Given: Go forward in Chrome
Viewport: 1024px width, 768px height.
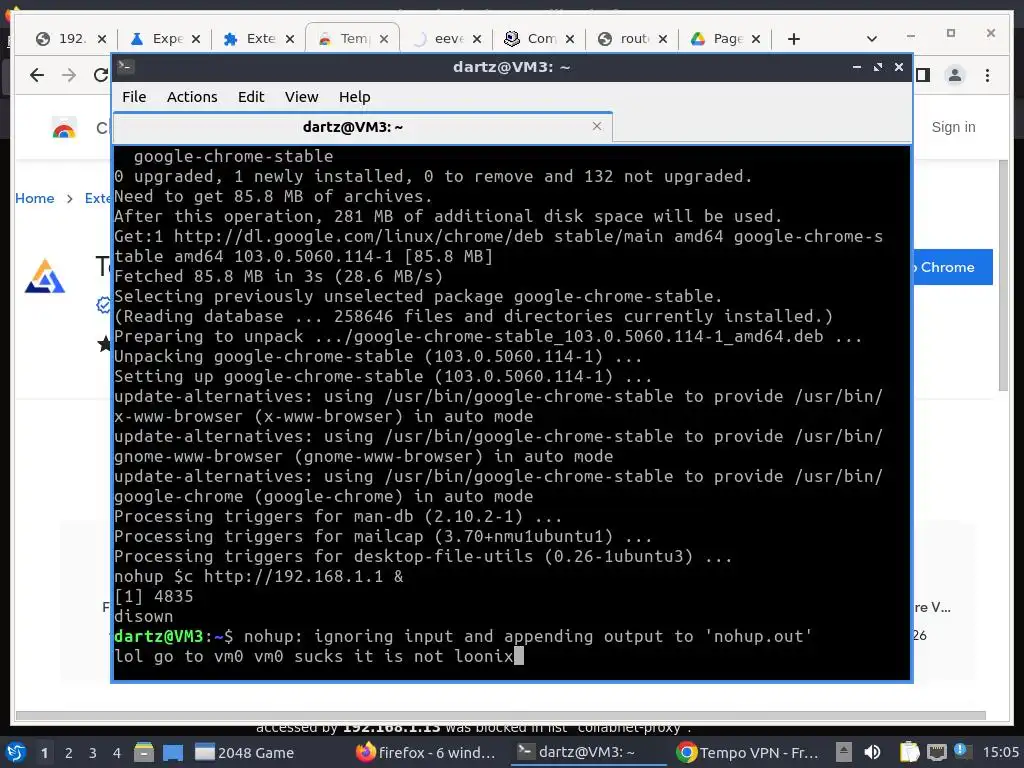Looking at the screenshot, I should pyautogui.click(x=69, y=75).
